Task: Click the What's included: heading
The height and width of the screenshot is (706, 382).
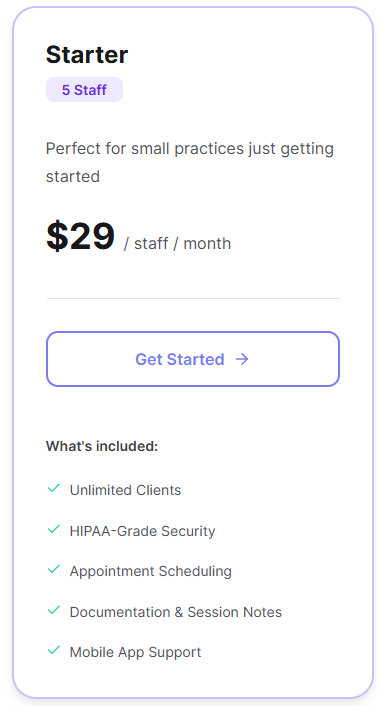Action: tap(102, 446)
